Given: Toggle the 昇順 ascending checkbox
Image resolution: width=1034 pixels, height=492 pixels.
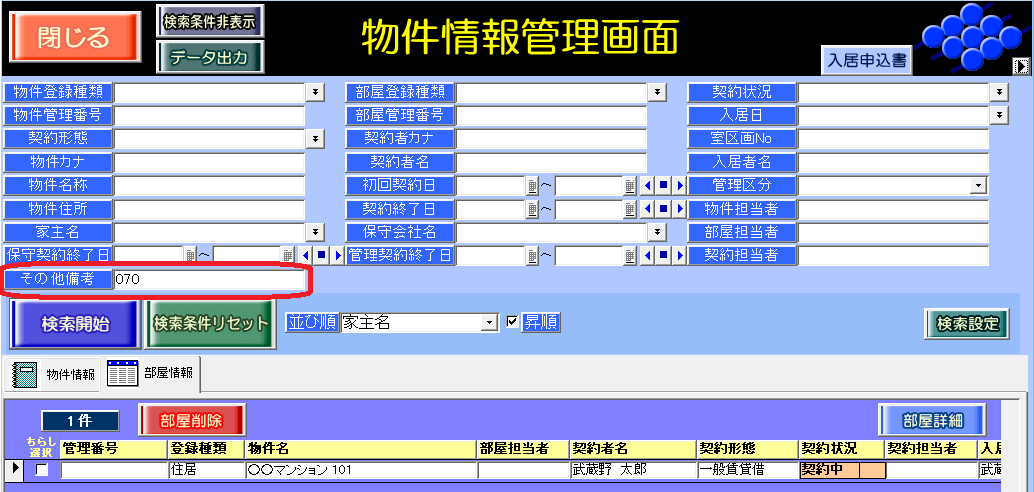Looking at the screenshot, I should tap(513, 322).
